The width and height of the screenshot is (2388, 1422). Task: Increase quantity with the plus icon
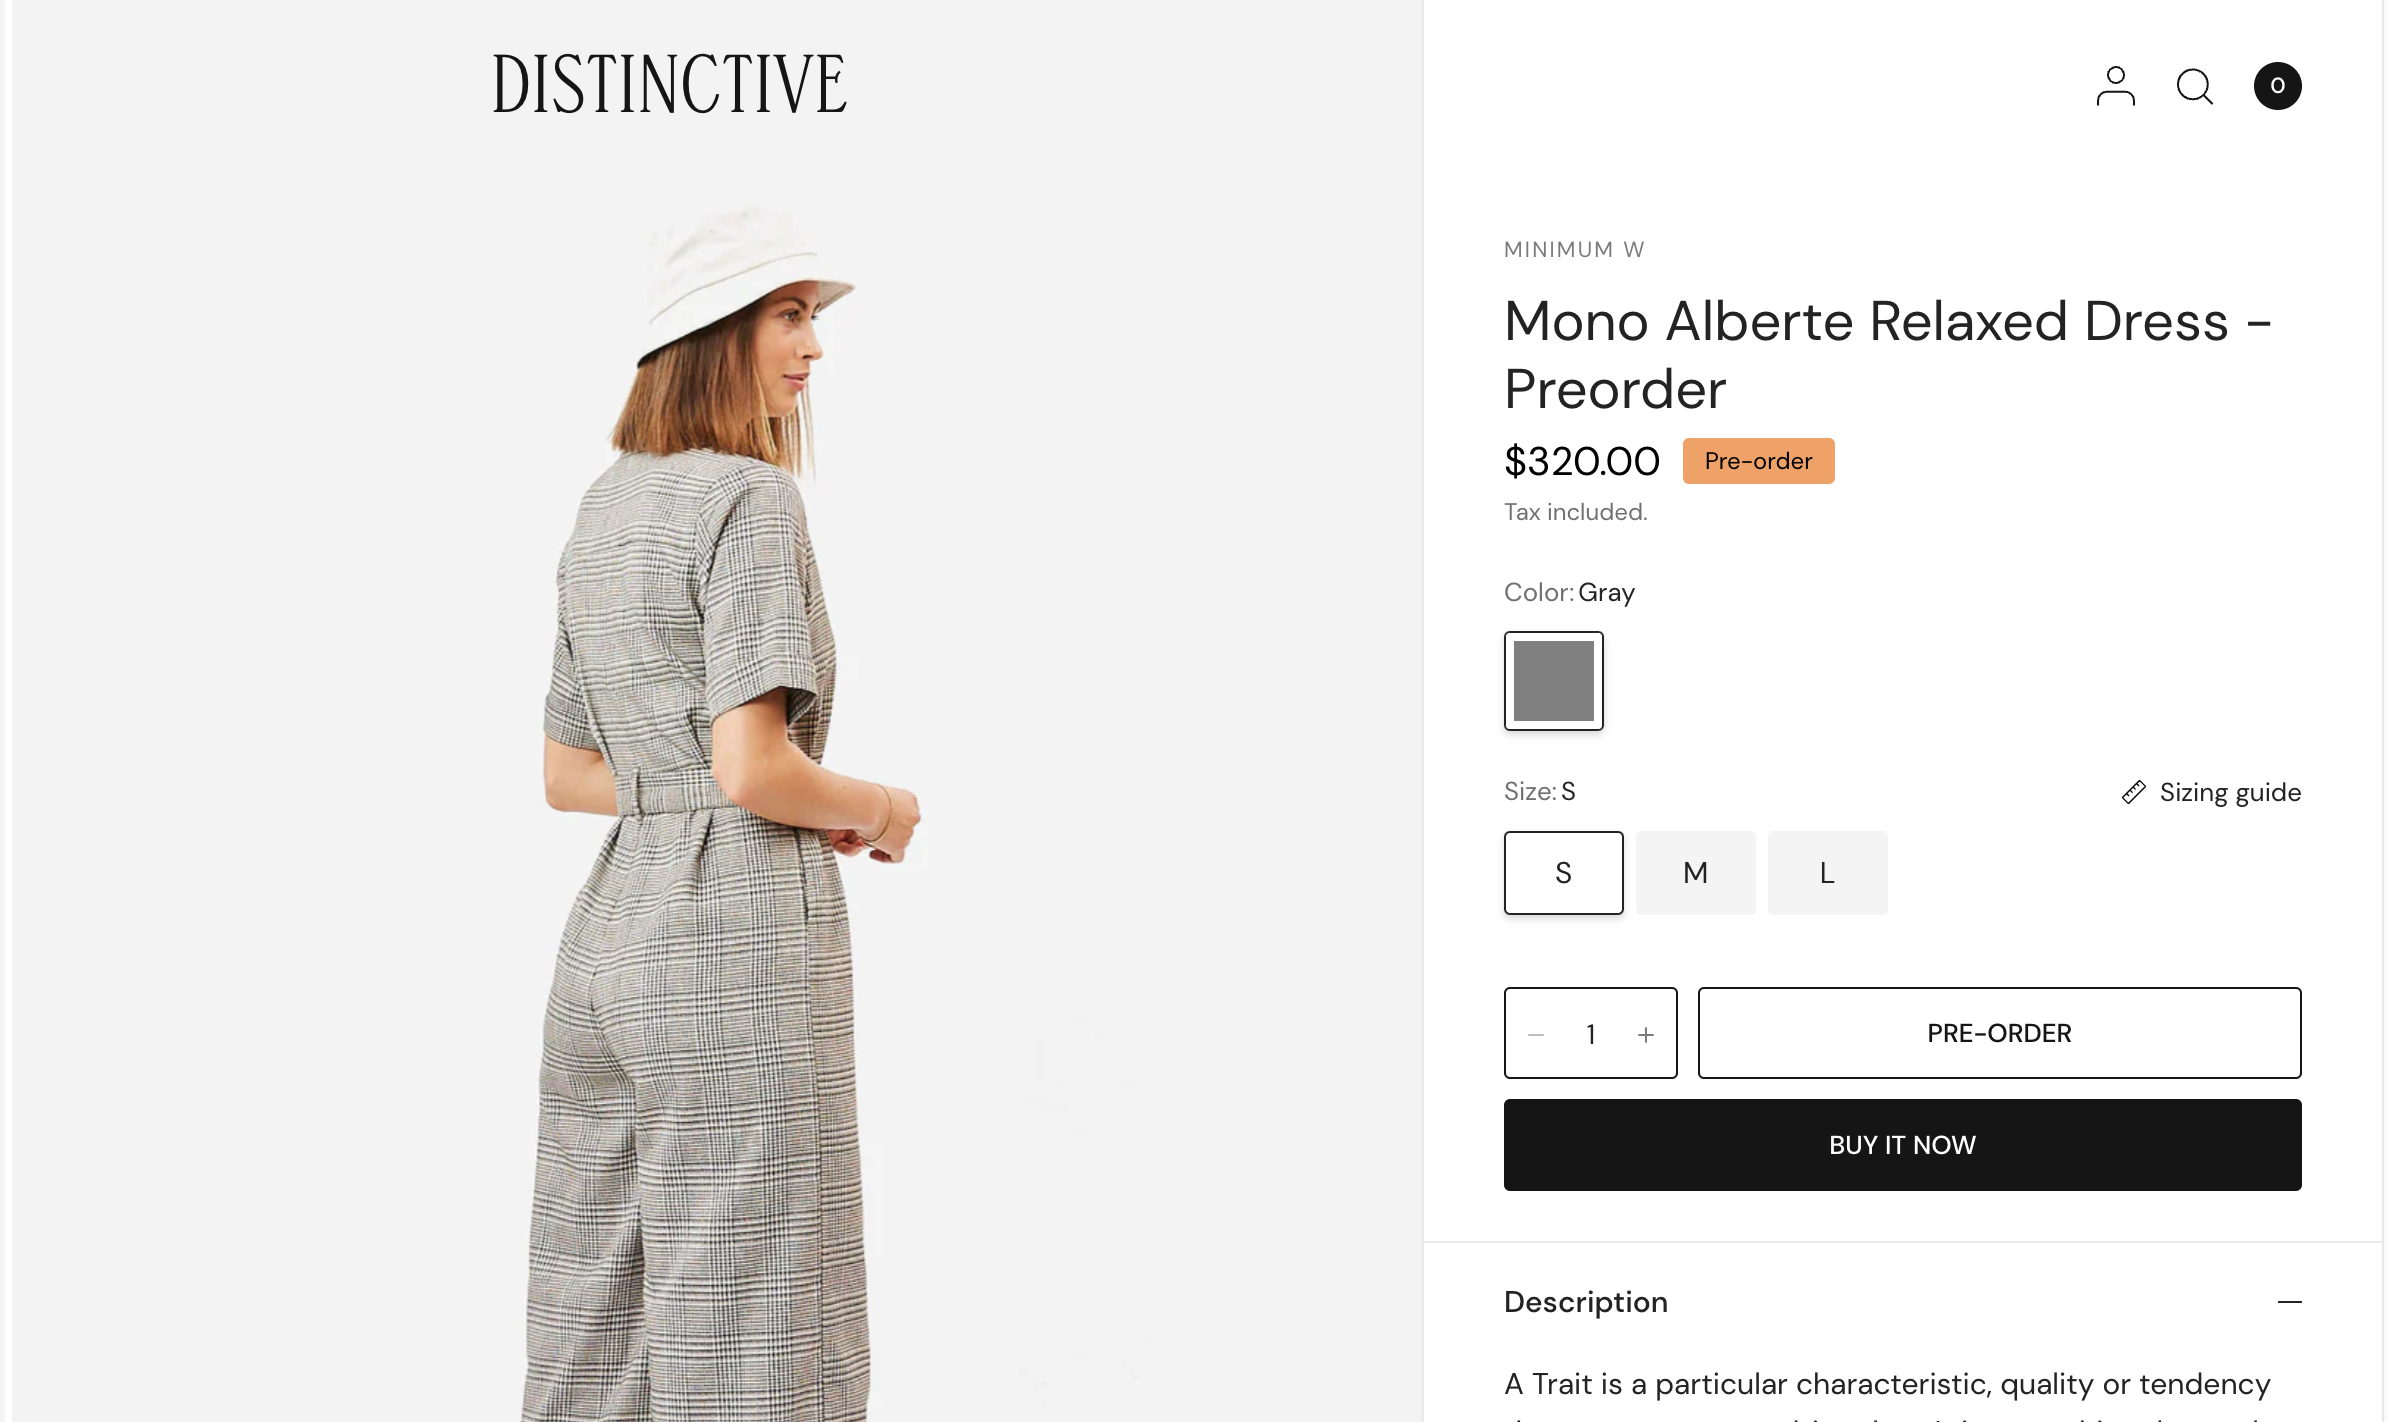point(1645,1034)
